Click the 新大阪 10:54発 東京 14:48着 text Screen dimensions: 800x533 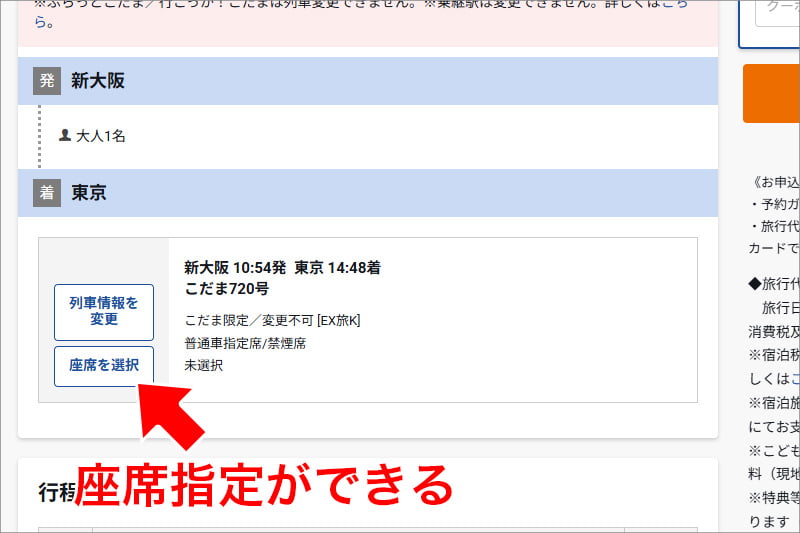(282, 267)
